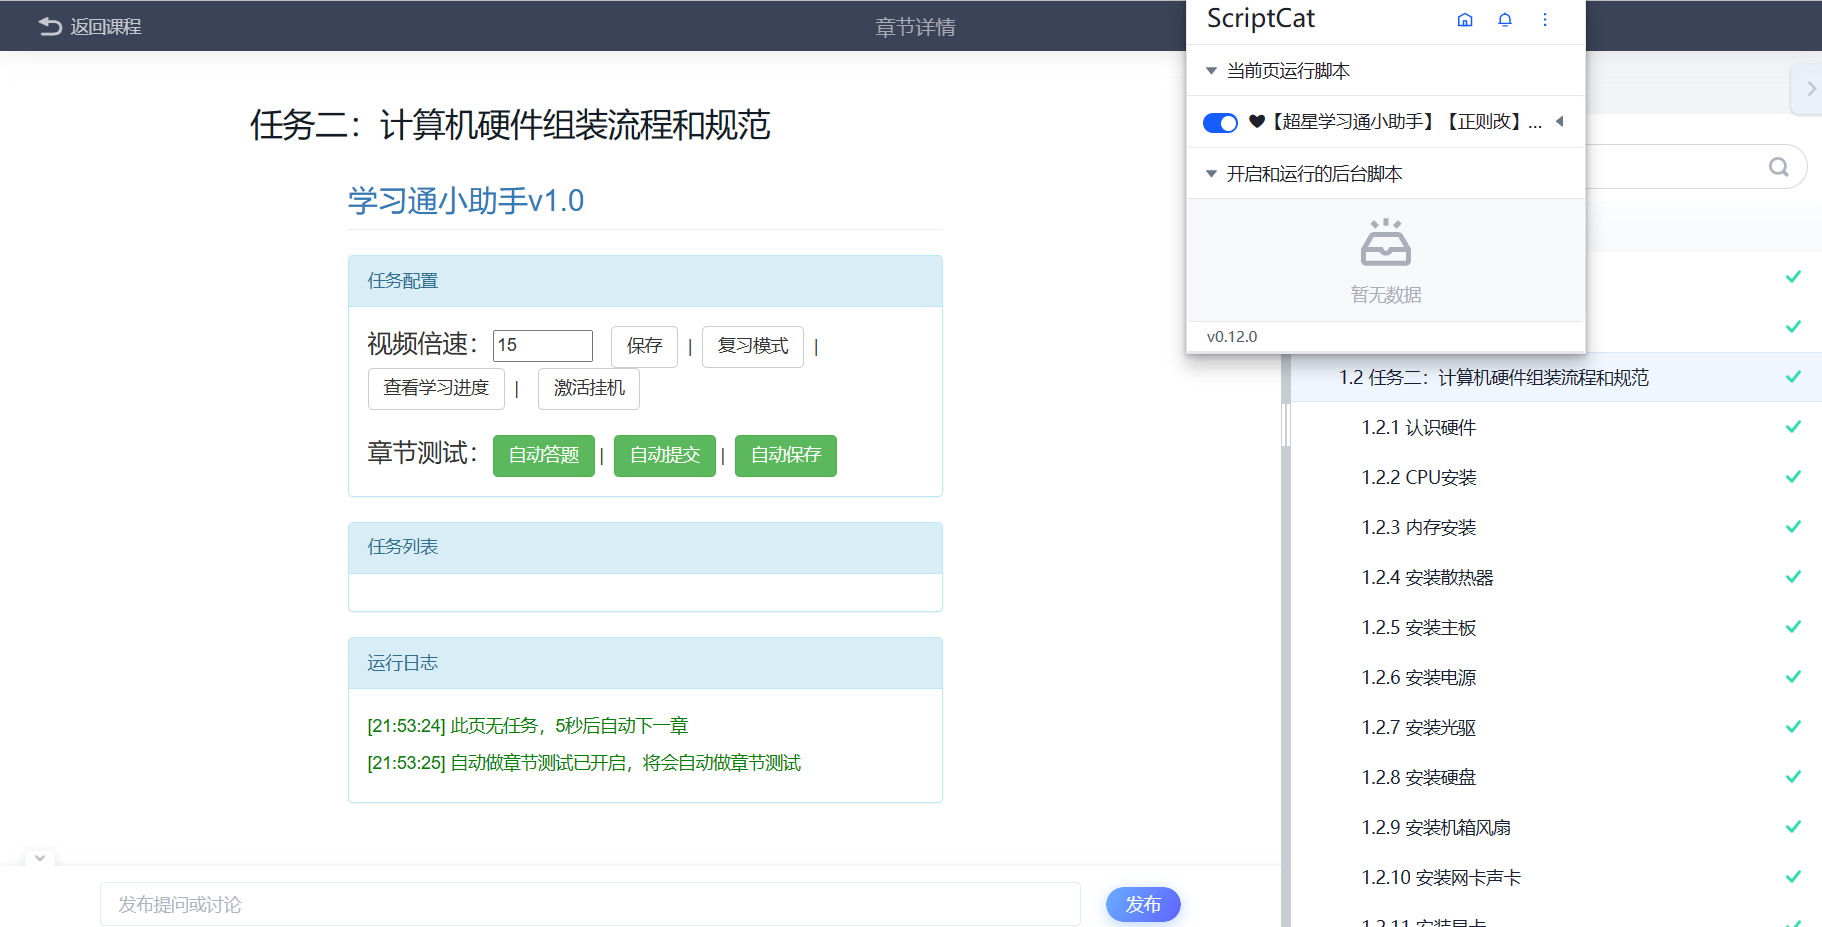Collapse the right sidebar chevron arrow

tap(1811, 88)
